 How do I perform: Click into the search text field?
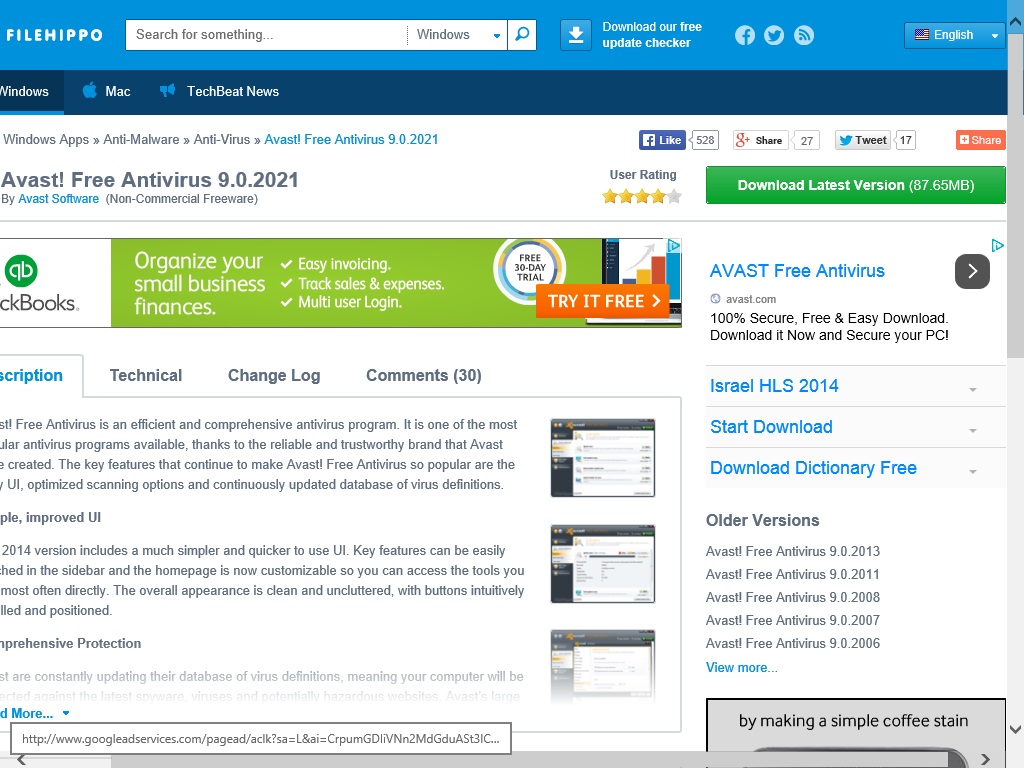tap(266, 35)
